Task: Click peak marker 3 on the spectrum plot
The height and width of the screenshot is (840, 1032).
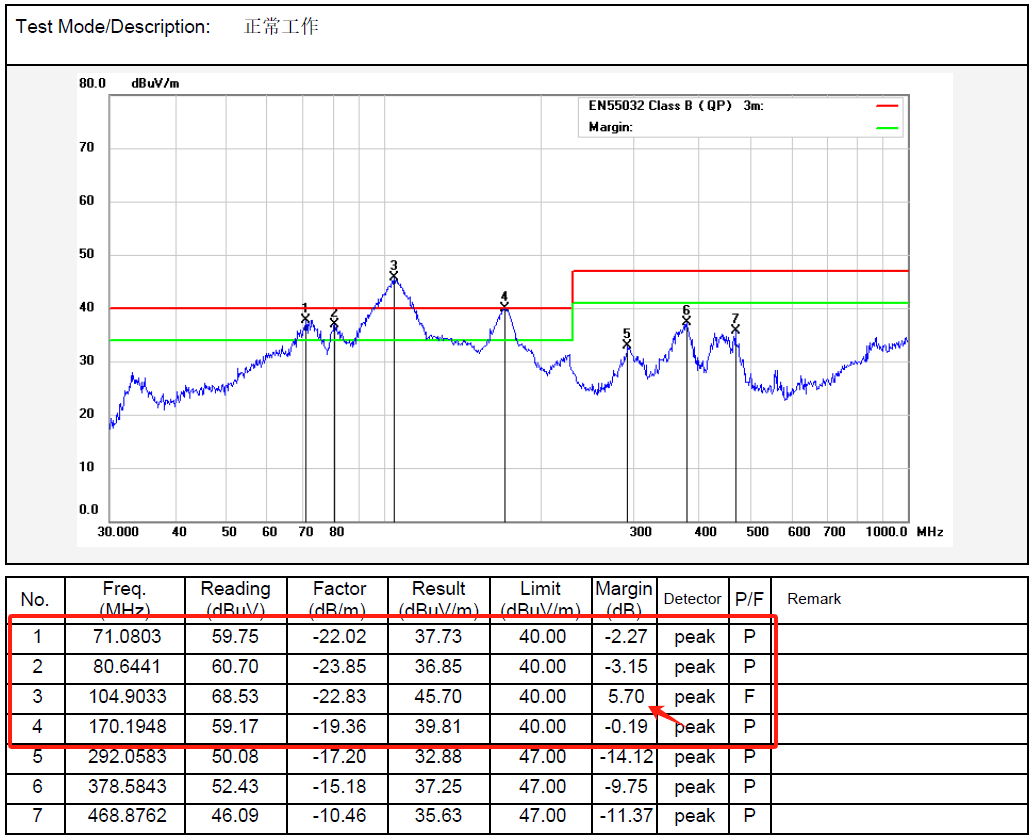Action: click(x=394, y=276)
